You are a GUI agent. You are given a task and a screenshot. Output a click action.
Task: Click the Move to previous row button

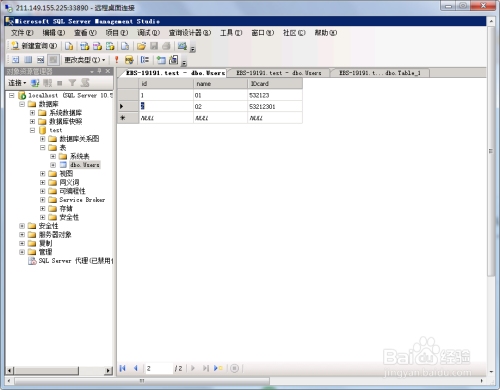[136, 368]
